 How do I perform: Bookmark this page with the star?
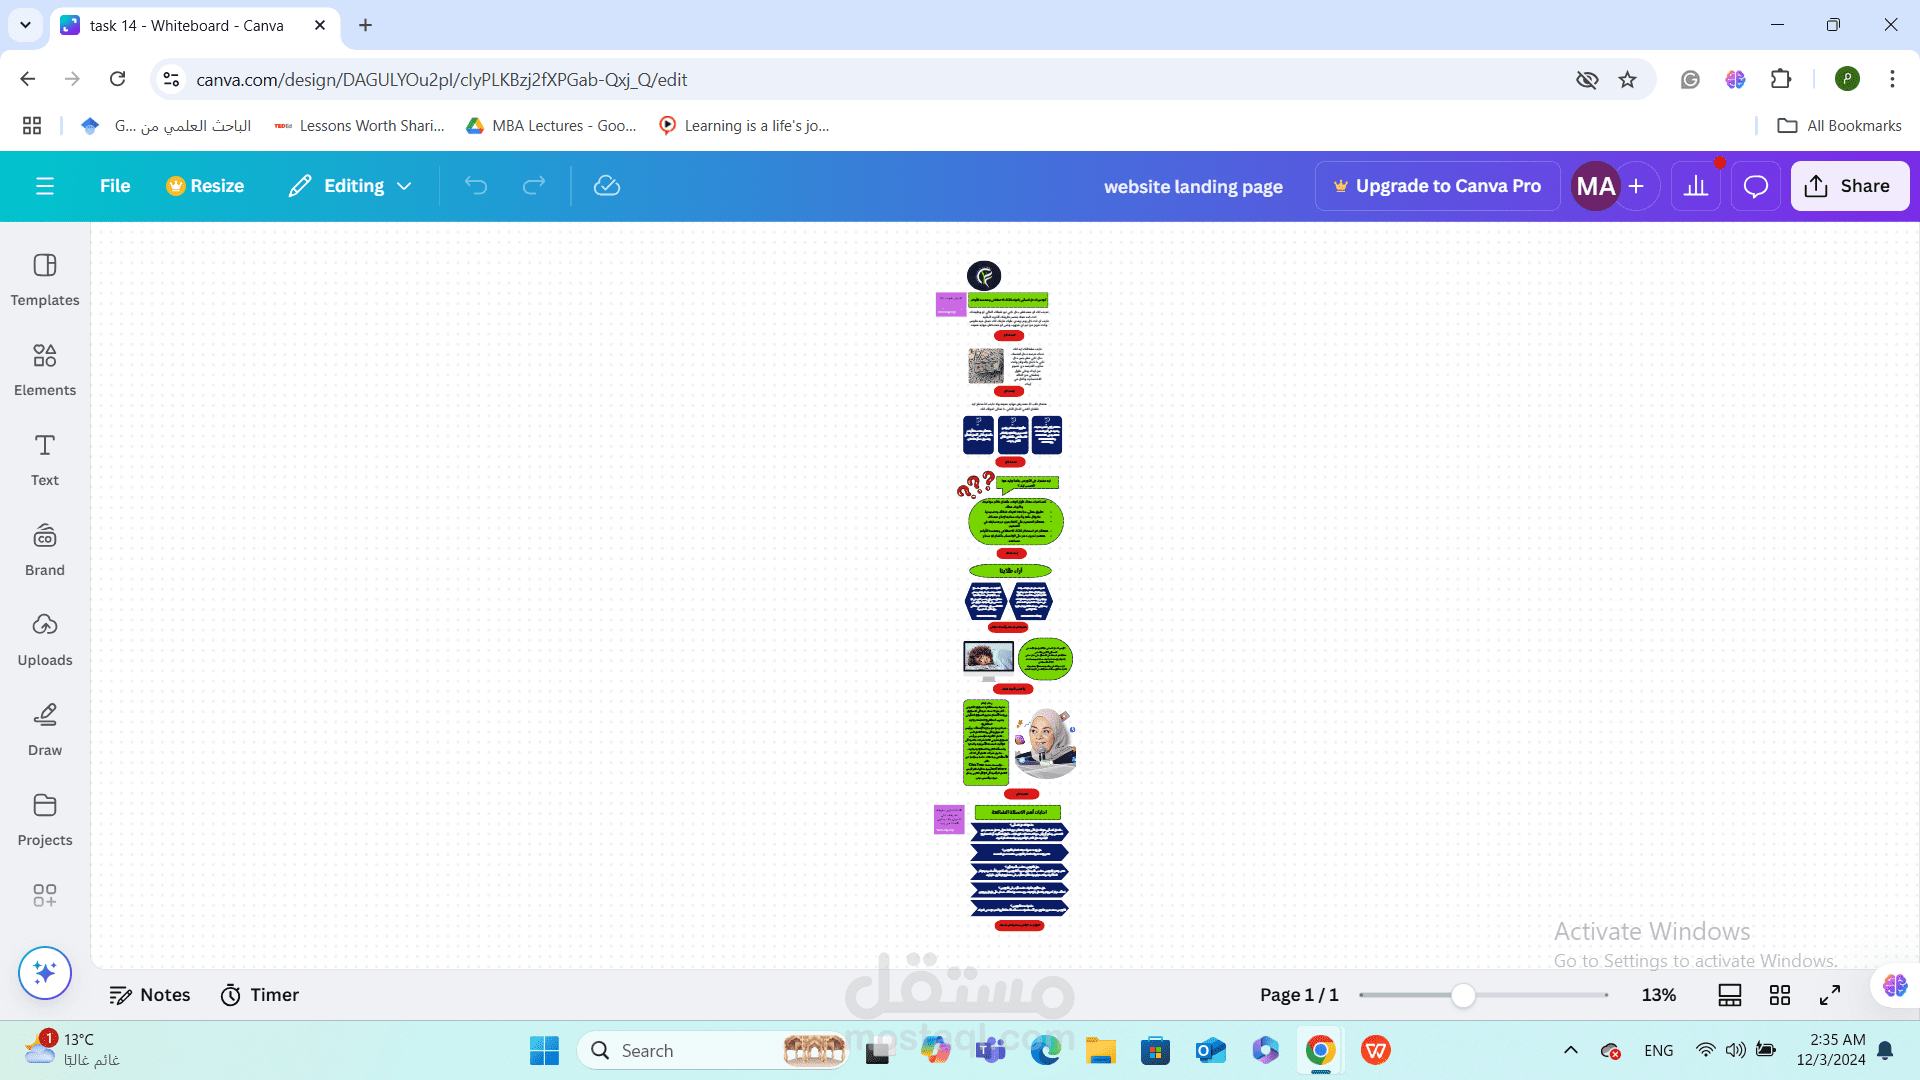pos(1628,79)
